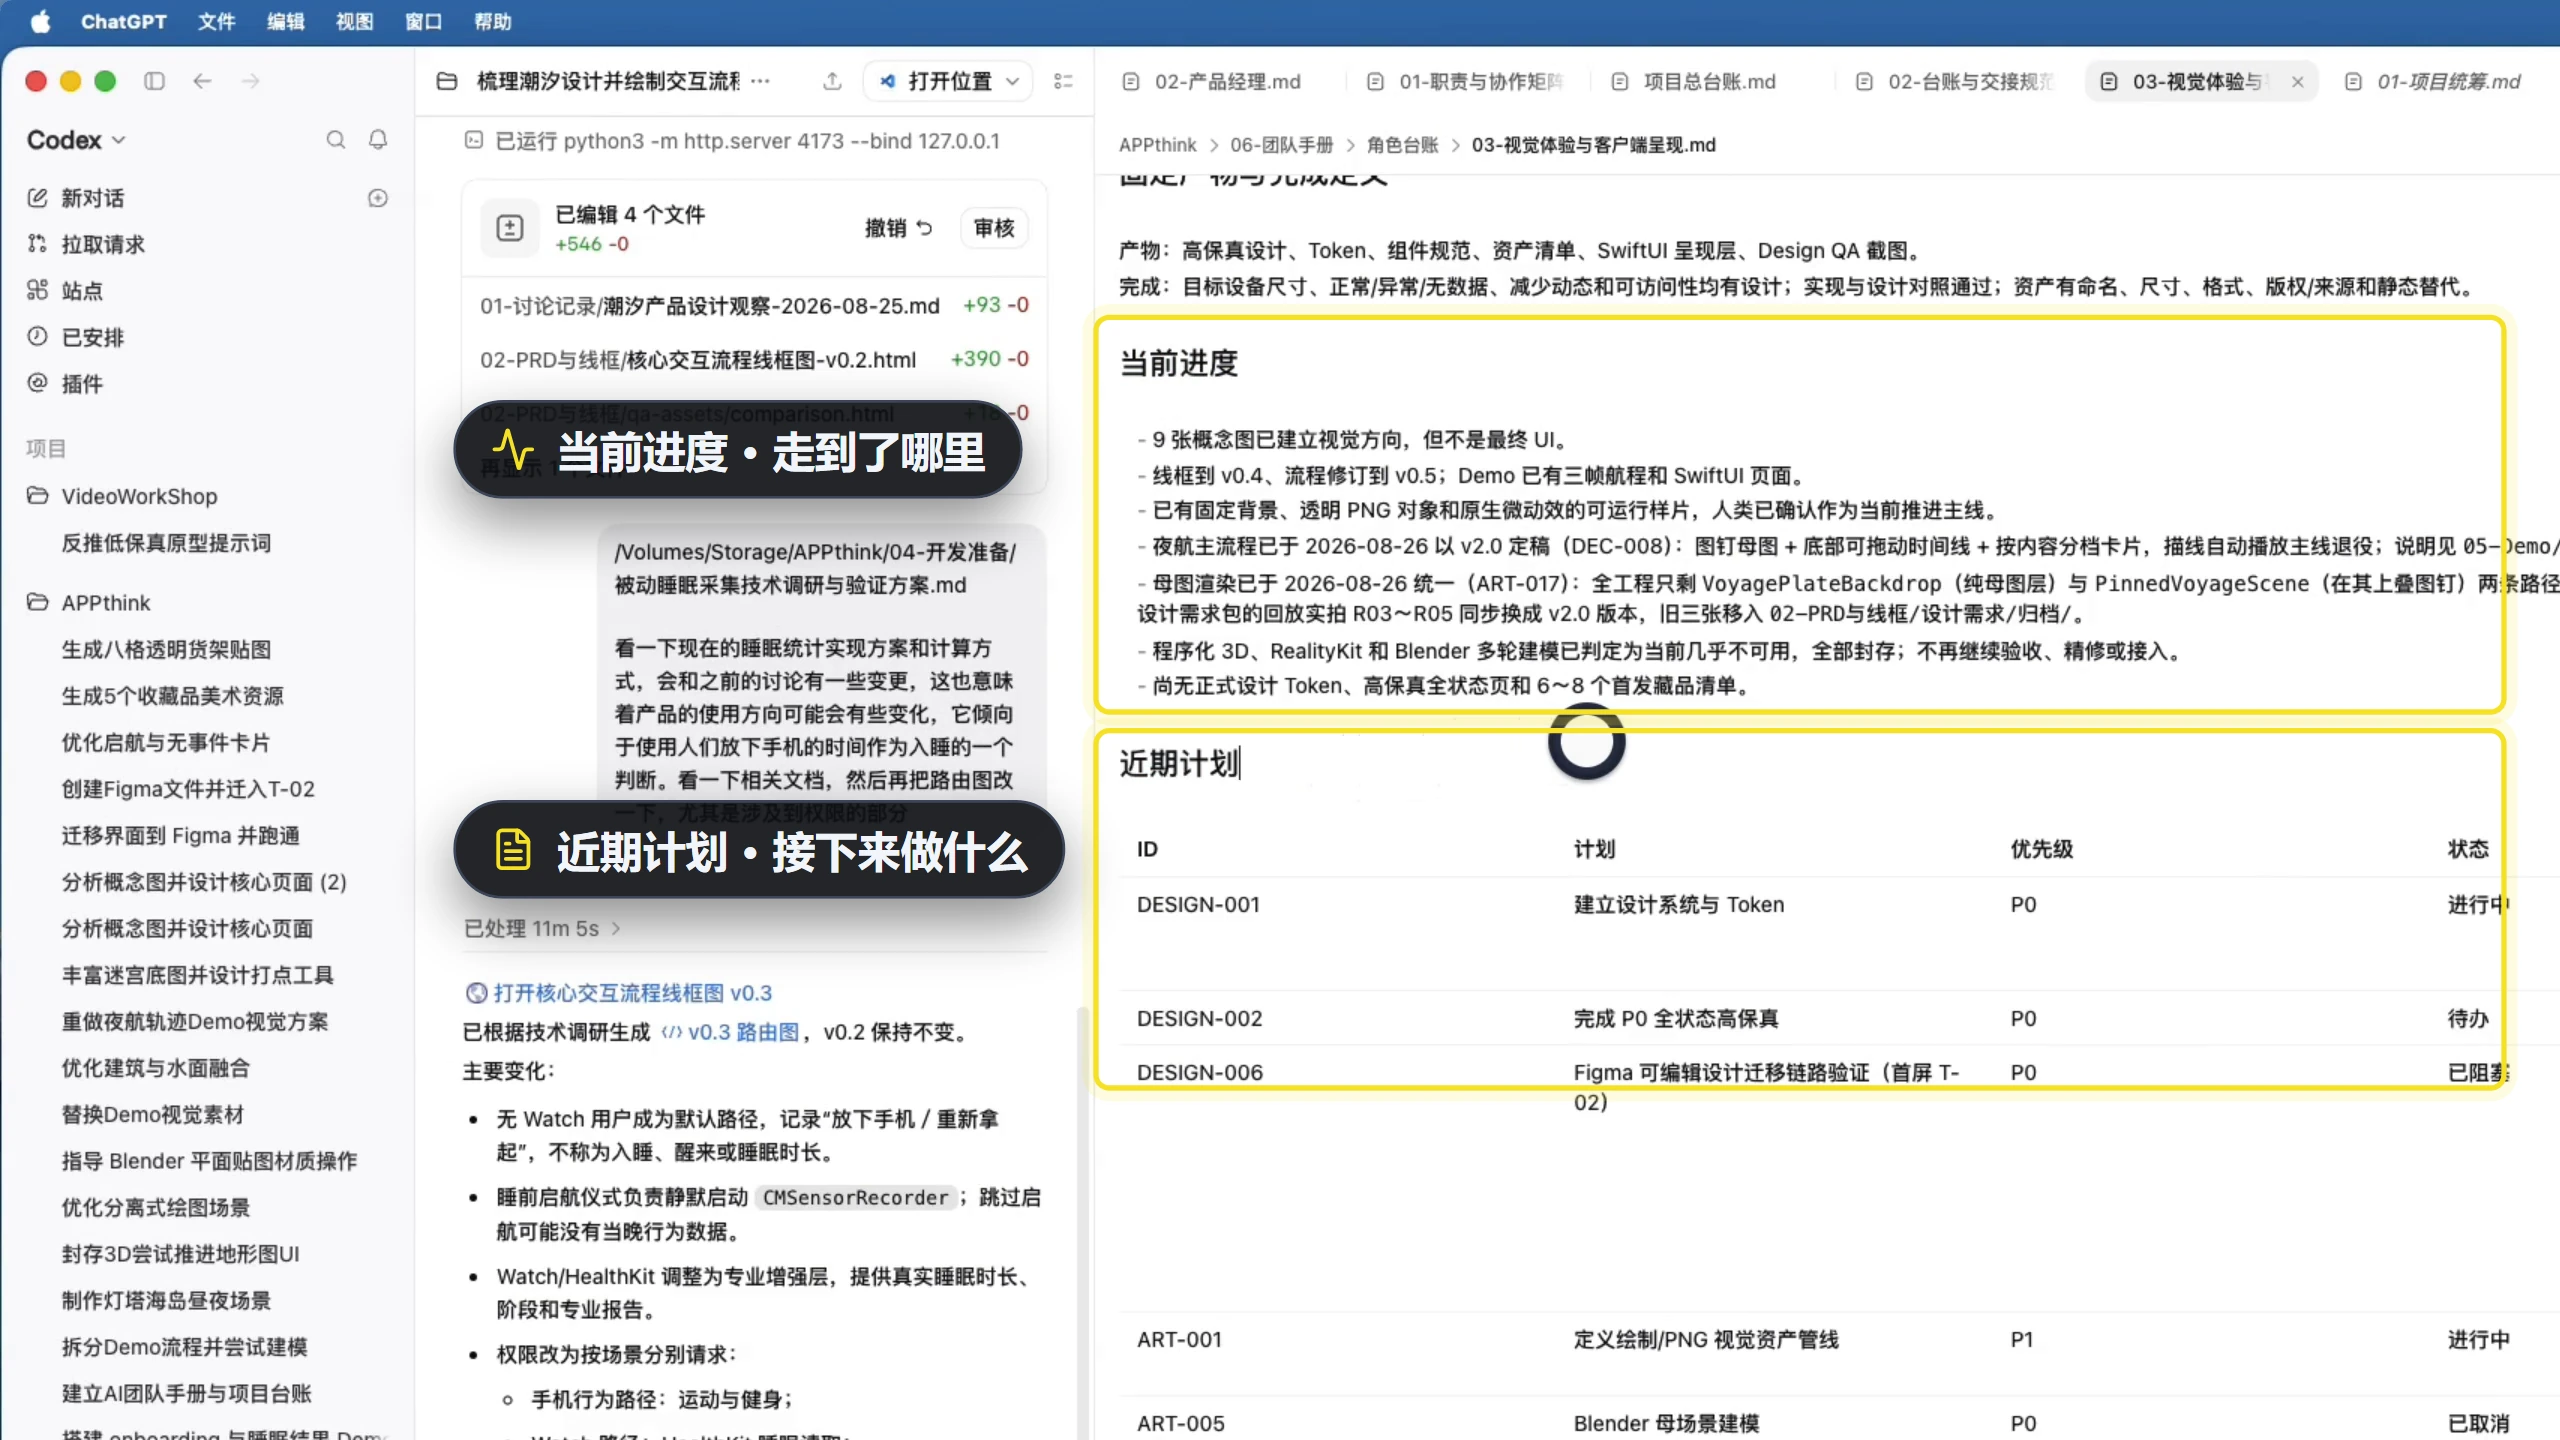Open notifications bell icon
Image resolution: width=2560 pixels, height=1440 pixels.
(x=378, y=139)
